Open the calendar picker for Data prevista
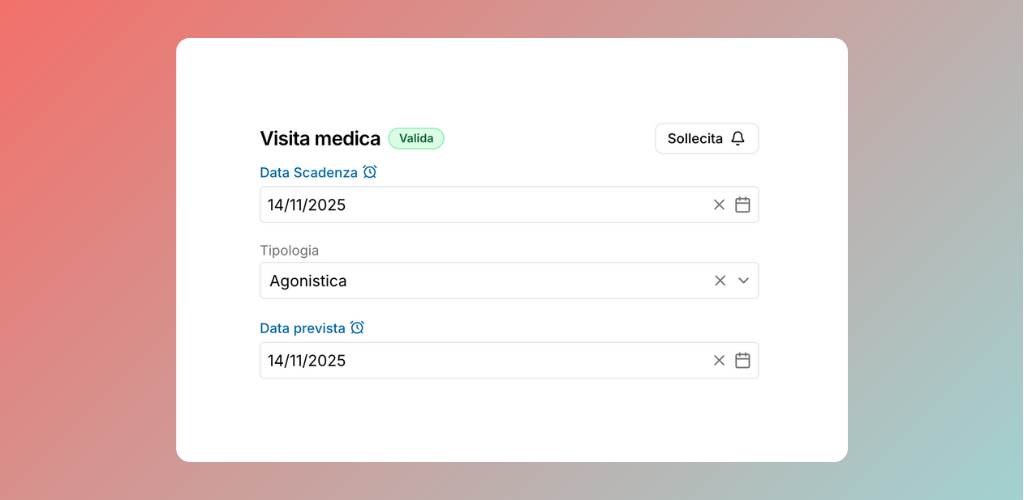This screenshot has height=500, width=1024. click(x=743, y=361)
